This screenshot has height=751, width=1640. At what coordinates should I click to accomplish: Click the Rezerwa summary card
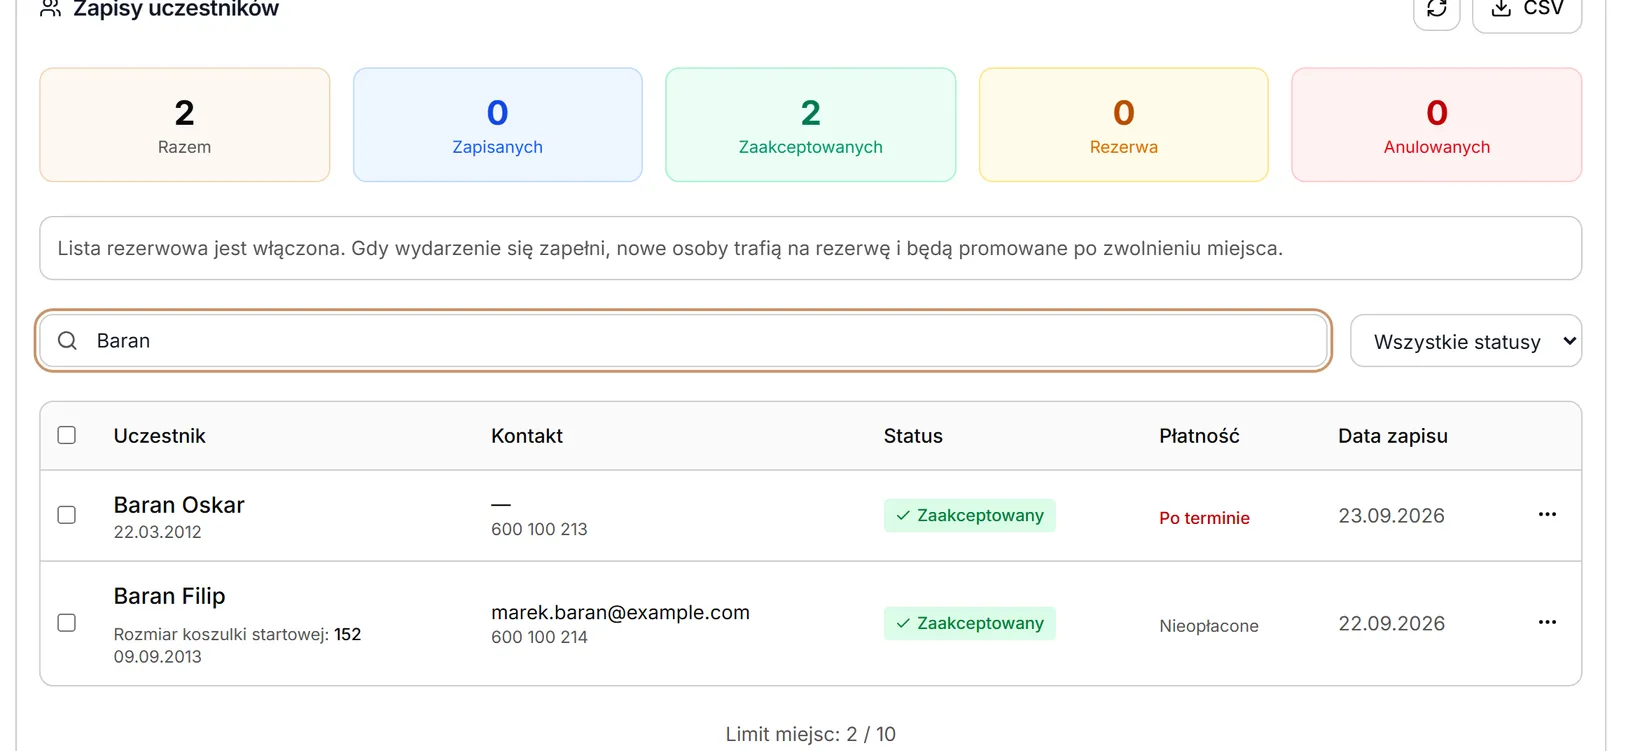[x=1124, y=125]
